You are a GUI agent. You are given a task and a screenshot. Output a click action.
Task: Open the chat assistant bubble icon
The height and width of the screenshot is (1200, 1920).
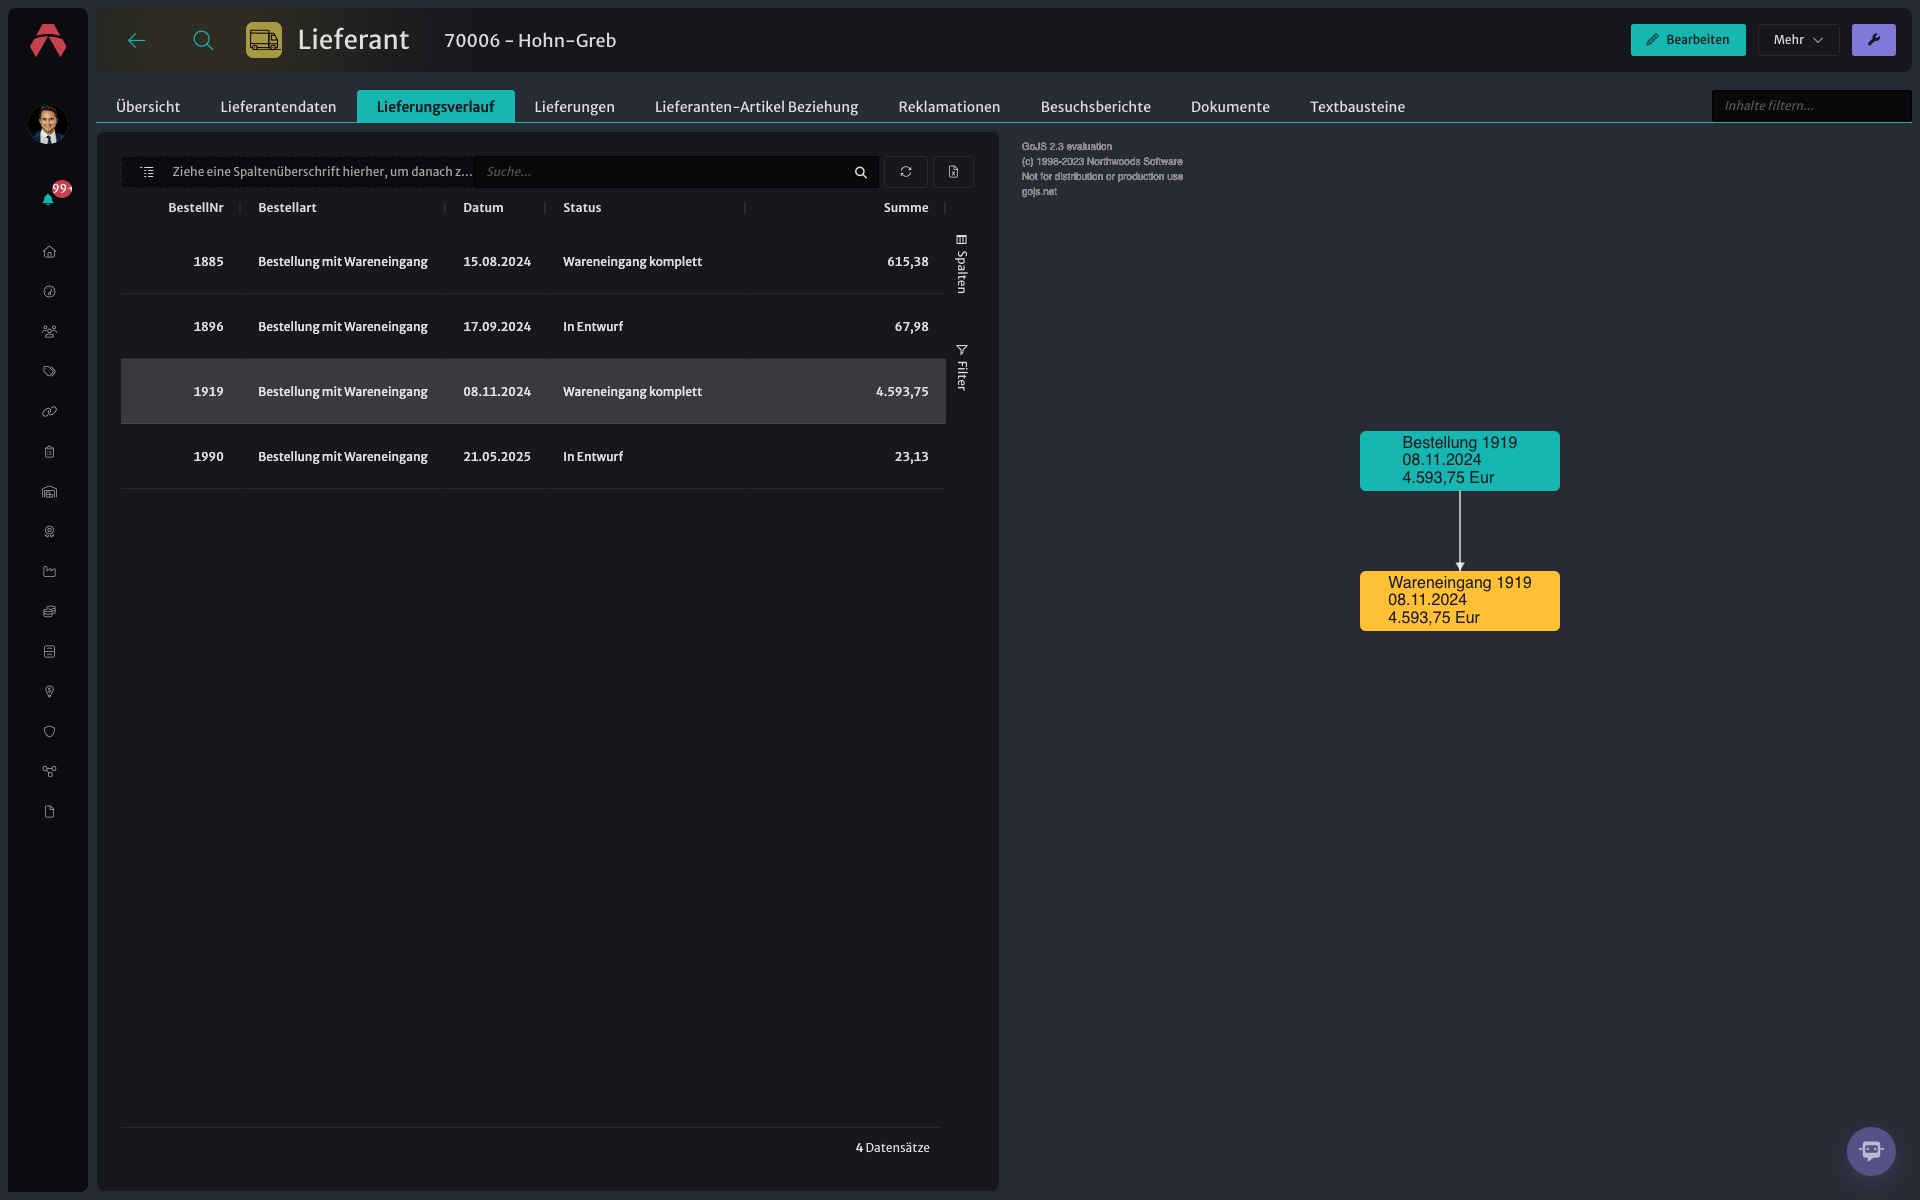point(1871,1151)
